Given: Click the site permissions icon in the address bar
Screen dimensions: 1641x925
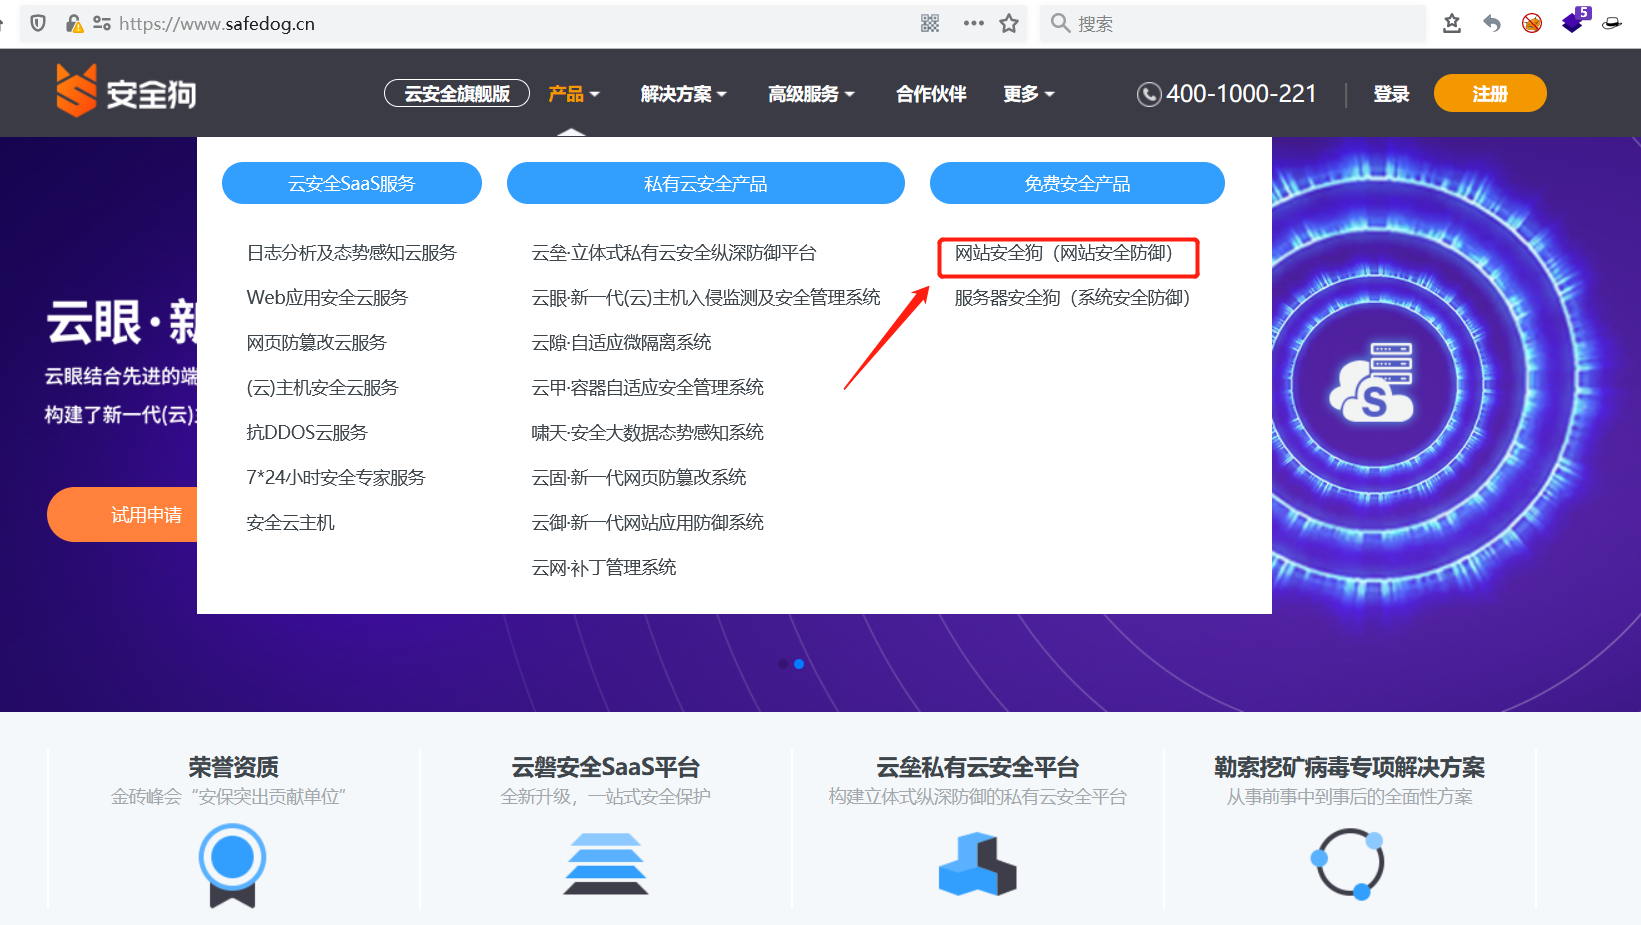Looking at the screenshot, I should (x=101, y=22).
